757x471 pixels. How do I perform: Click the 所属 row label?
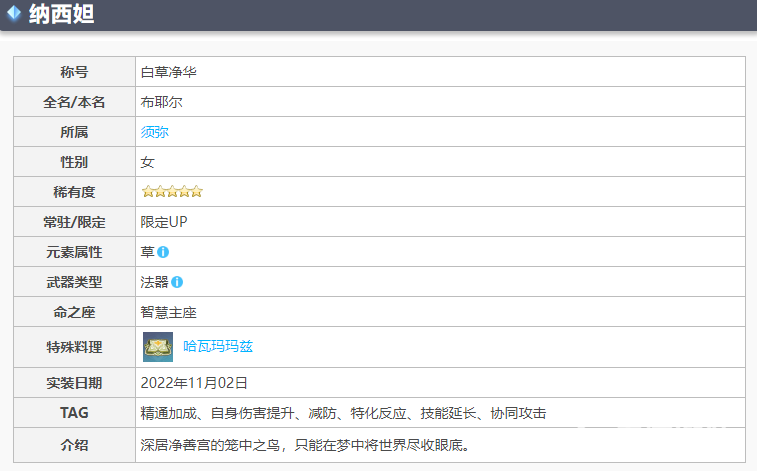[x=74, y=132]
